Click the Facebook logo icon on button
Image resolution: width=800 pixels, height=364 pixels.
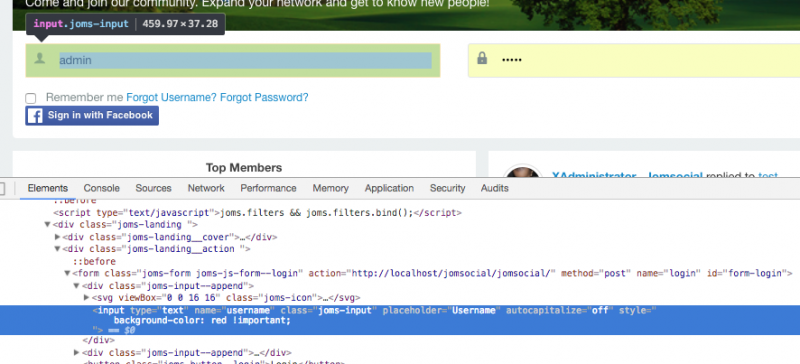[35, 116]
